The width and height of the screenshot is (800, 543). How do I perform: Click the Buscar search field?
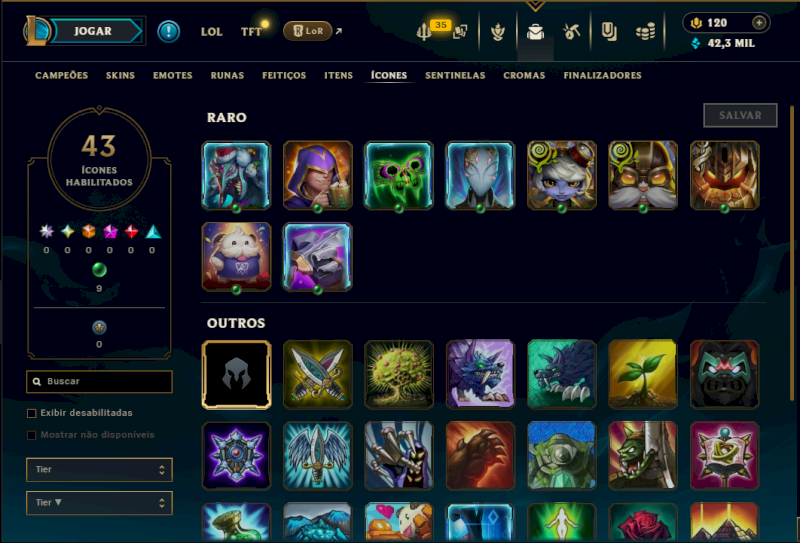pos(99,381)
